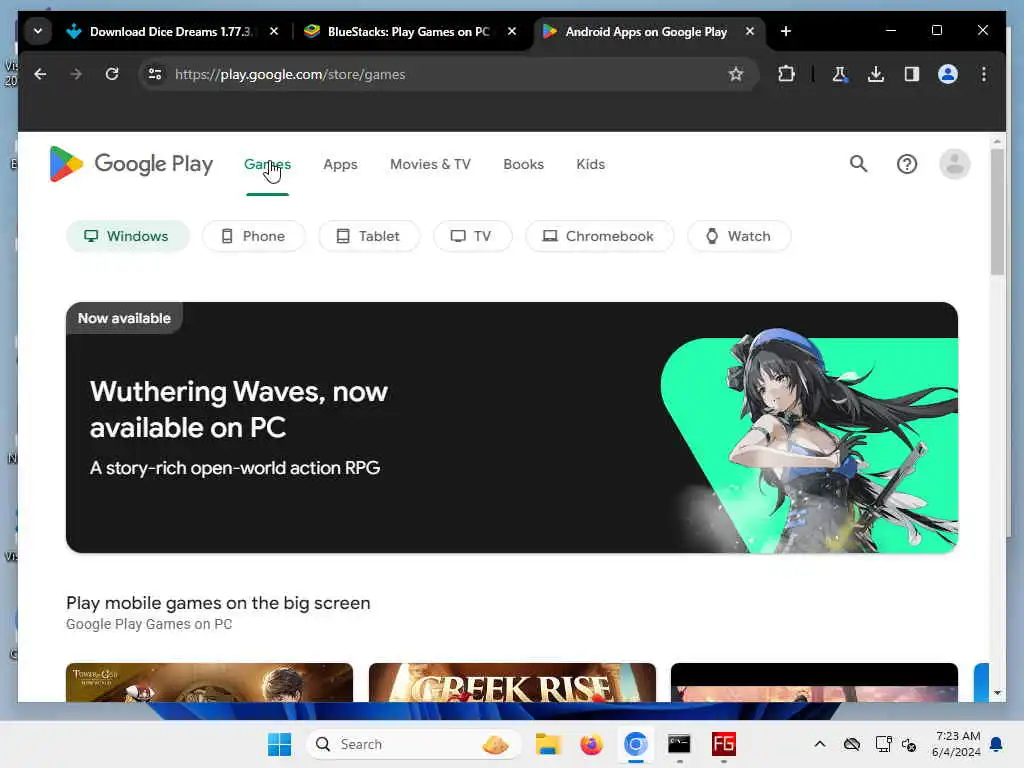Open Google Play search
The image size is (1024, 768).
pyautogui.click(x=858, y=164)
